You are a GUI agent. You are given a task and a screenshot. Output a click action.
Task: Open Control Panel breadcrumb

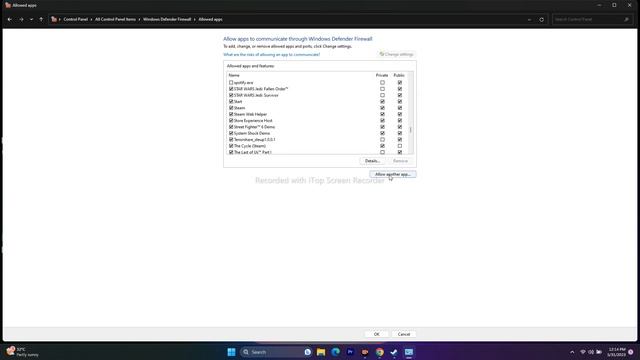coord(76,19)
